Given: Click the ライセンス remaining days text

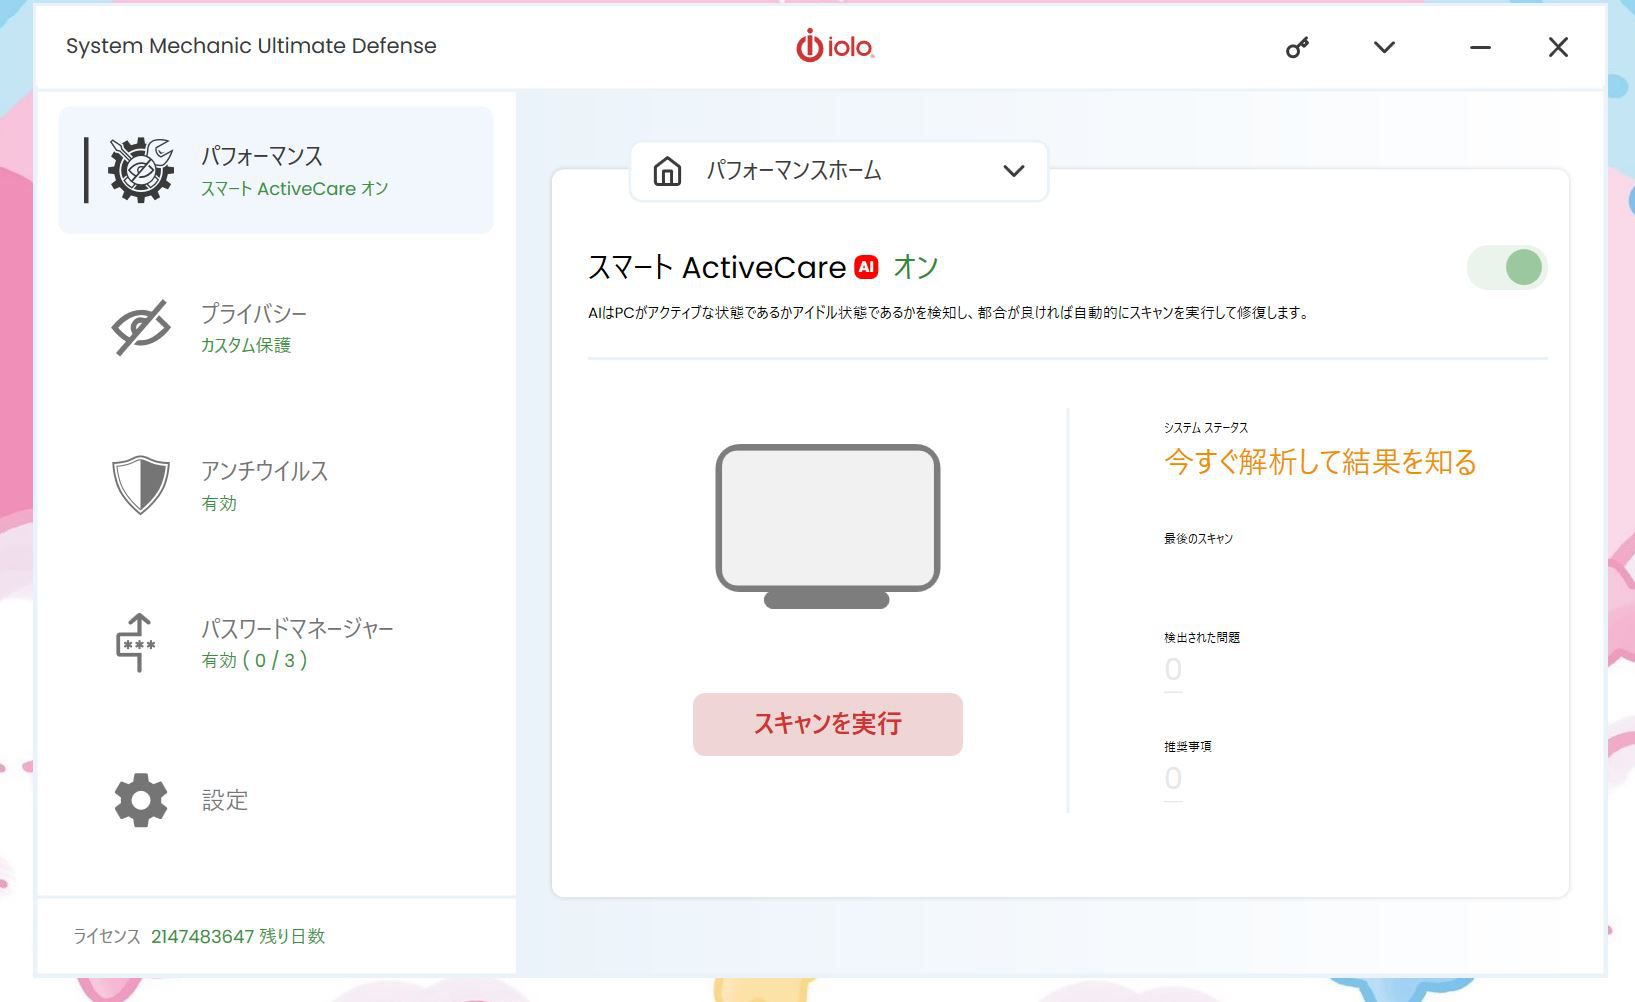Looking at the screenshot, I should click(201, 936).
